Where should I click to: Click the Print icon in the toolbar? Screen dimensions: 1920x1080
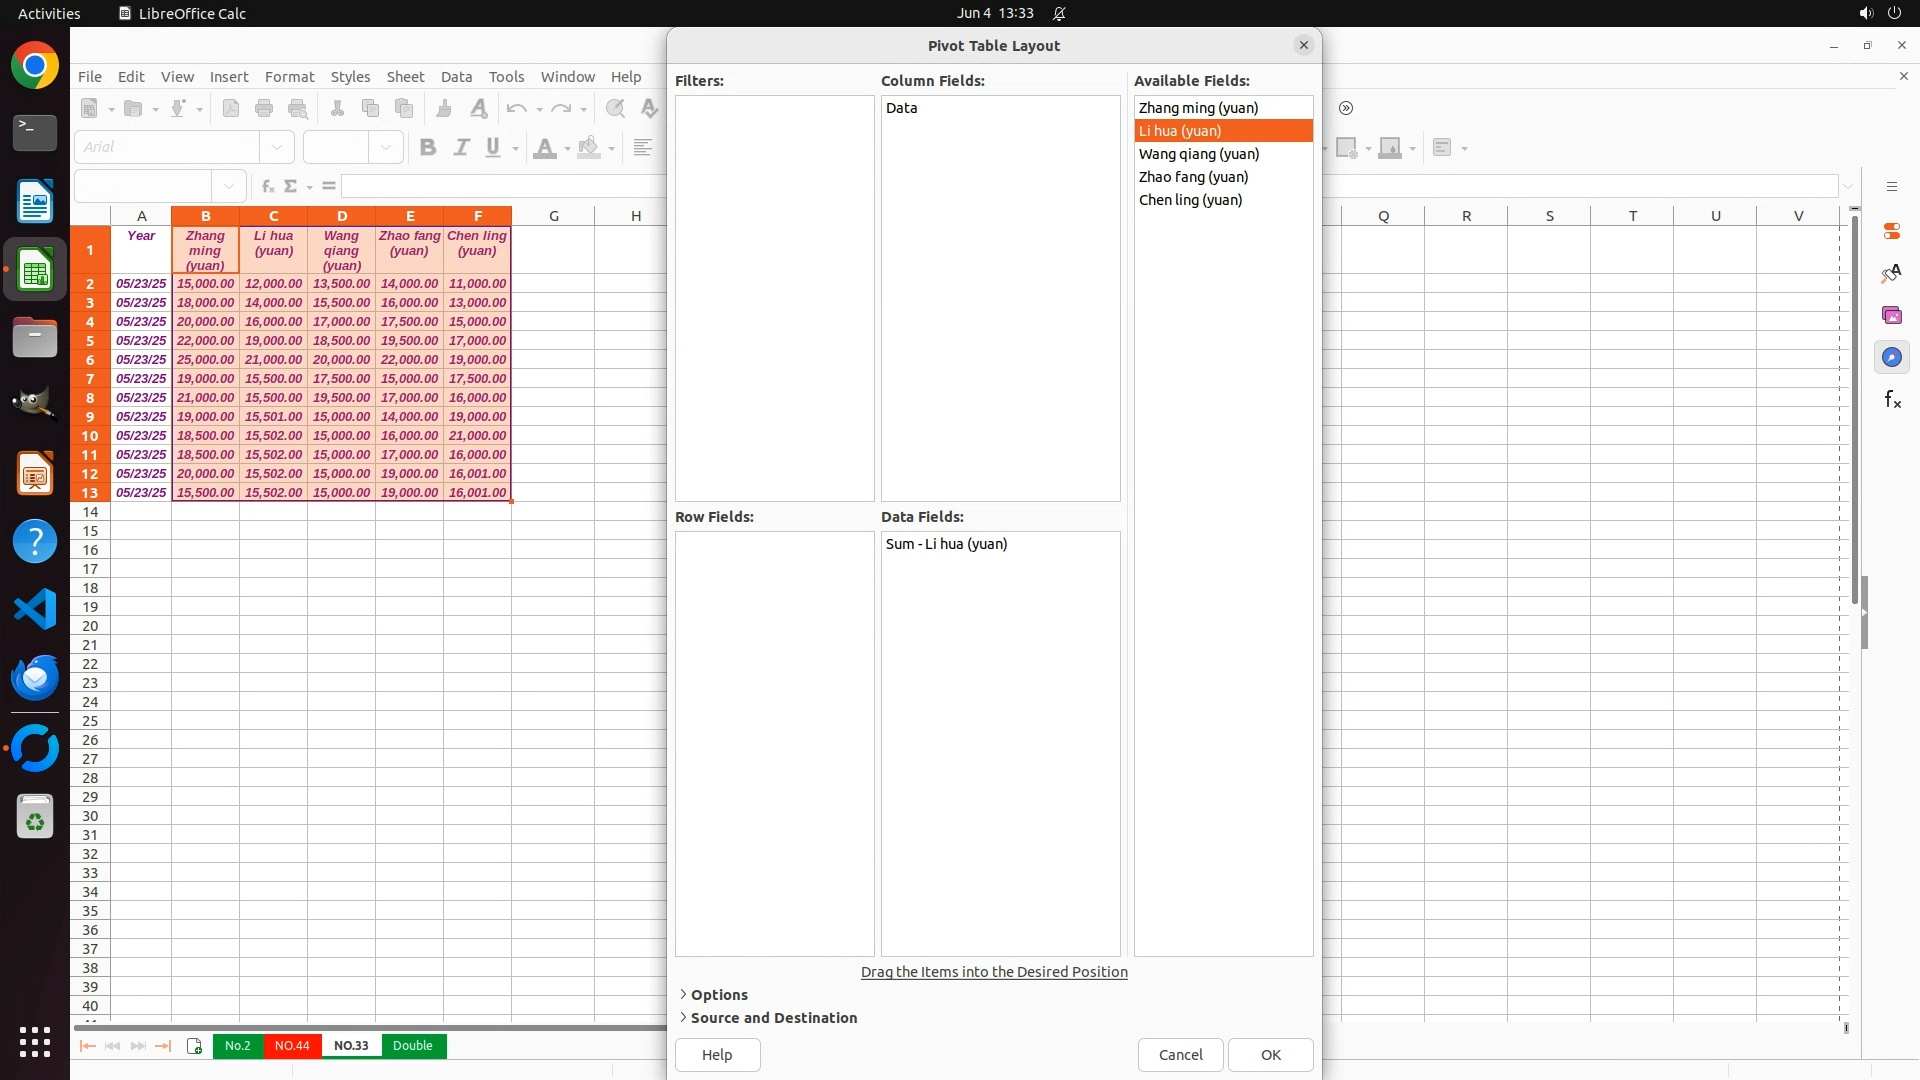pos(264,108)
